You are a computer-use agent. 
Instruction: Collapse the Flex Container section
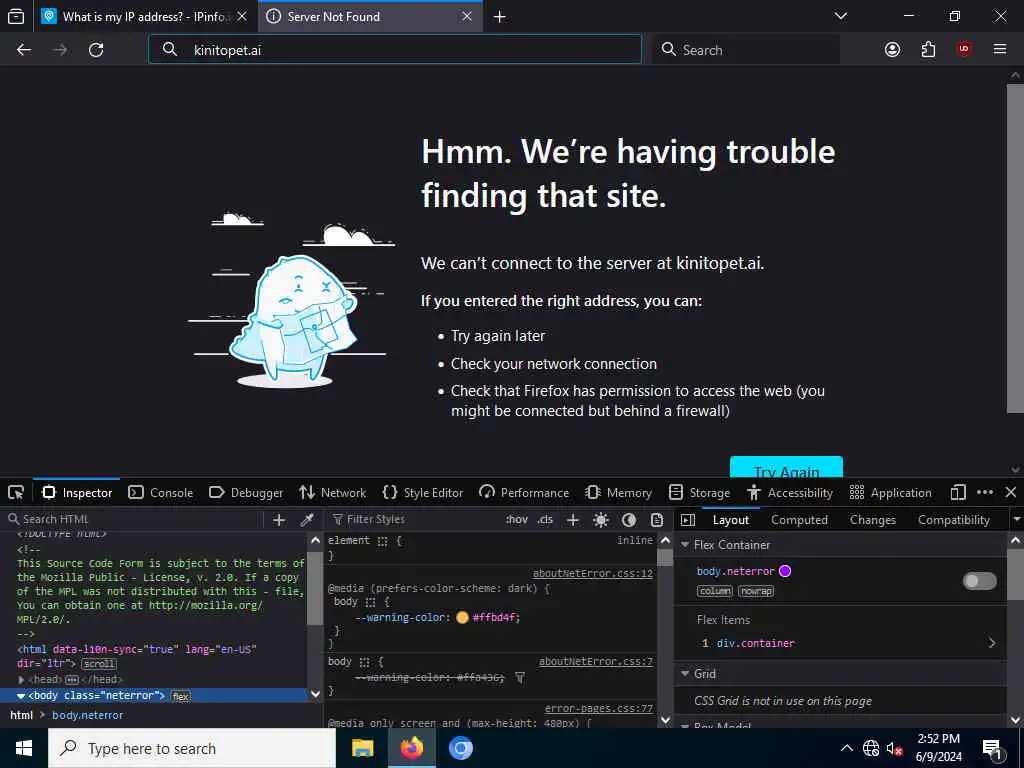point(685,545)
